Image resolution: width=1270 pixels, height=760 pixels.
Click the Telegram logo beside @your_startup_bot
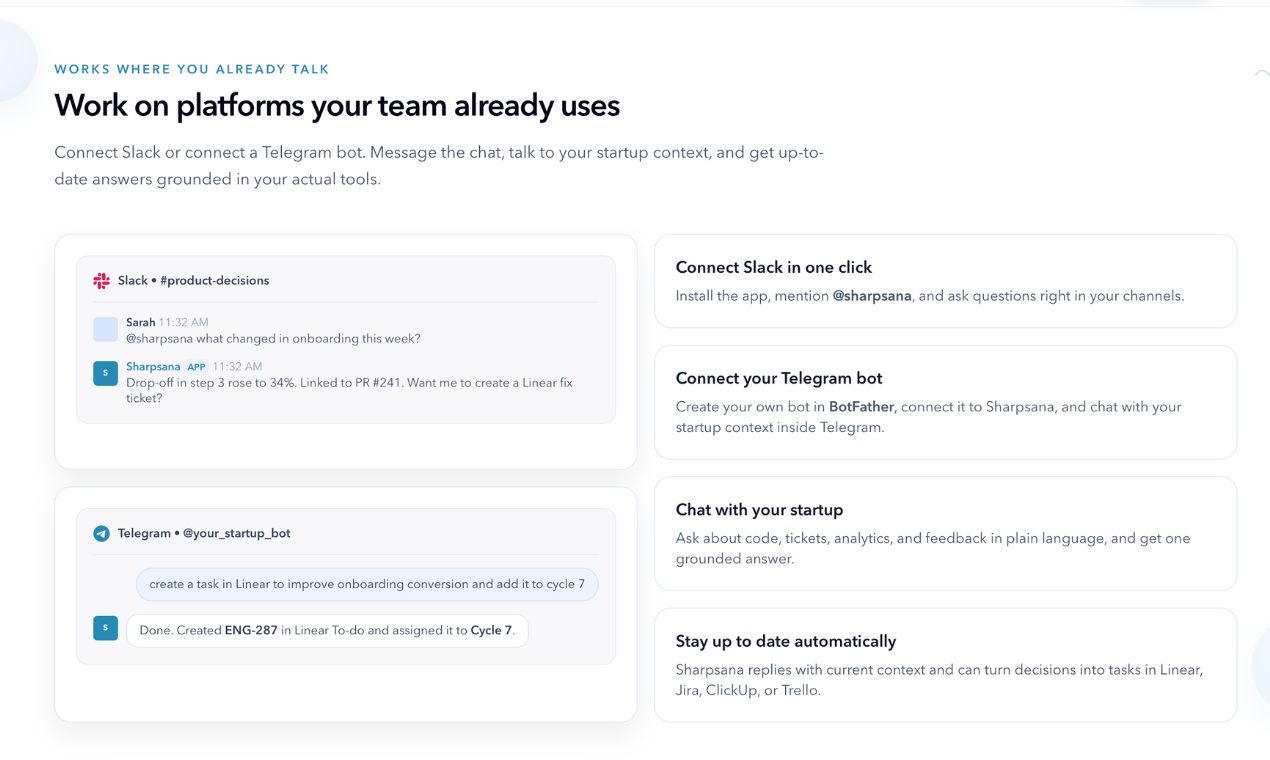click(101, 534)
